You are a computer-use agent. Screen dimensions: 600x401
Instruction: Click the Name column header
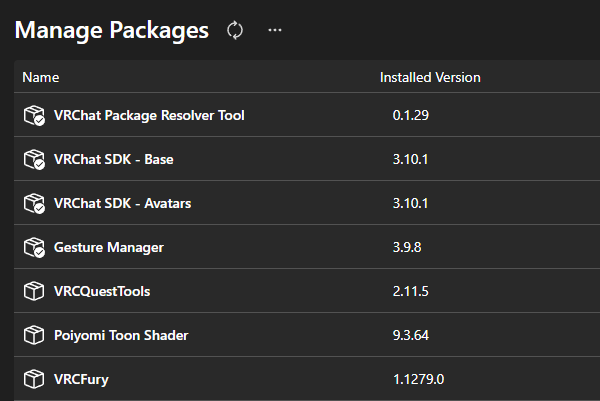[x=41, y=77]
